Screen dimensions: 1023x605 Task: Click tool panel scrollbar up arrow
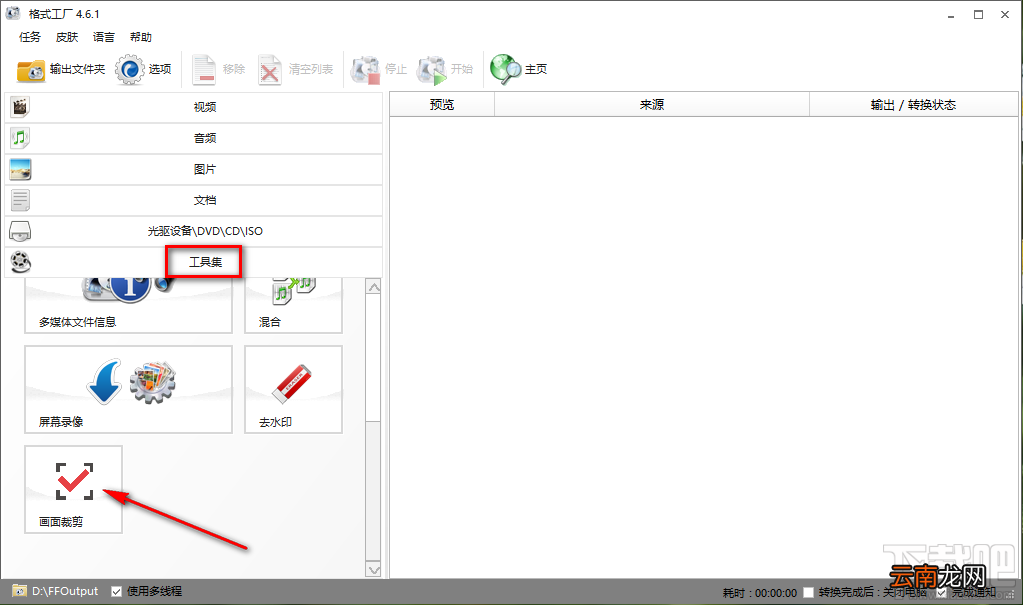373,287
